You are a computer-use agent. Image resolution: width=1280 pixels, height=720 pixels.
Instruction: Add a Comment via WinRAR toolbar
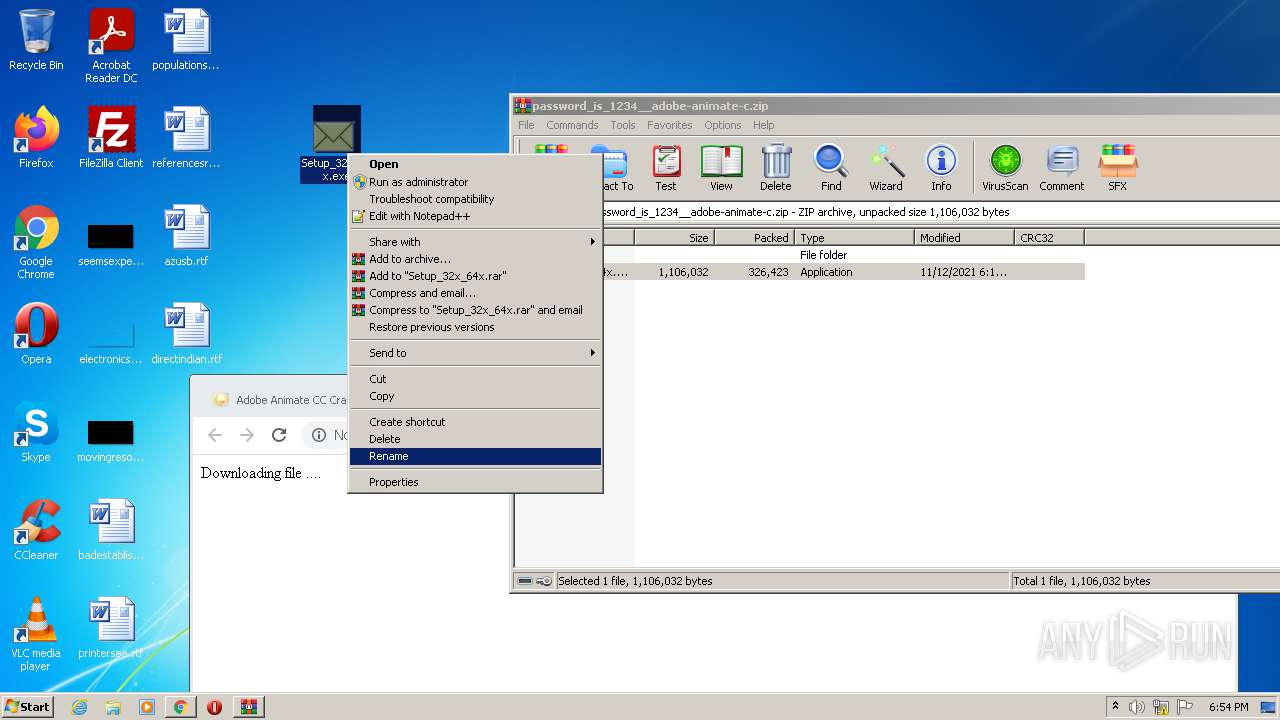click(x=1062, y=168)
